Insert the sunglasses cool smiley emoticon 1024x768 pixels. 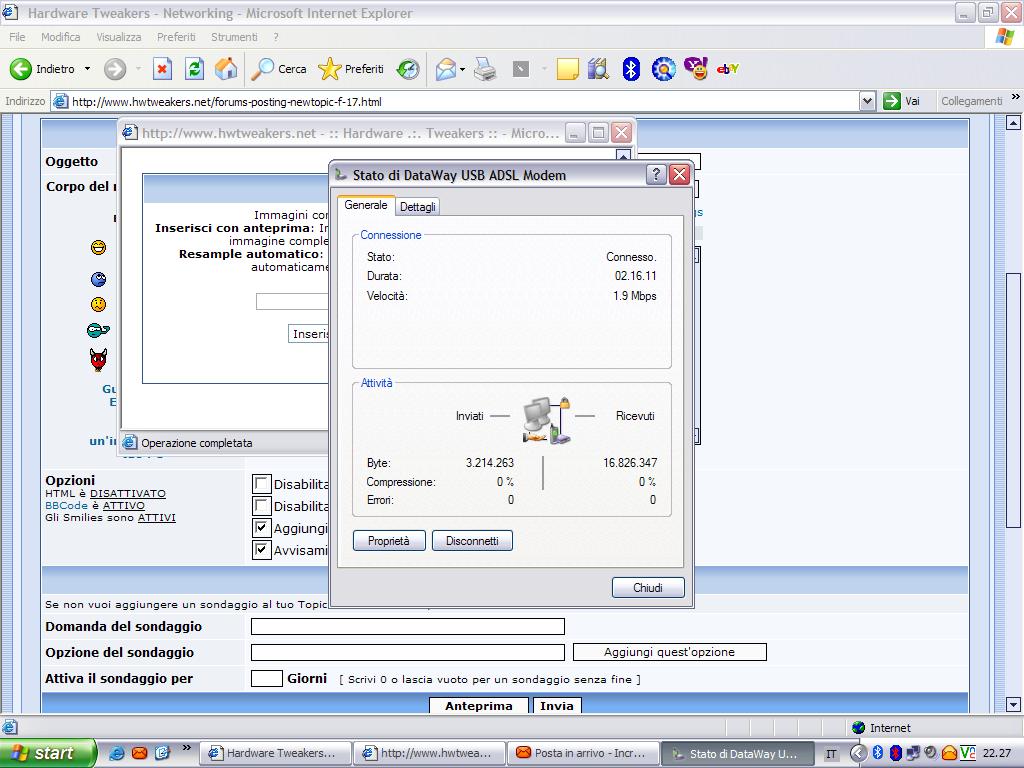point(98,330)
